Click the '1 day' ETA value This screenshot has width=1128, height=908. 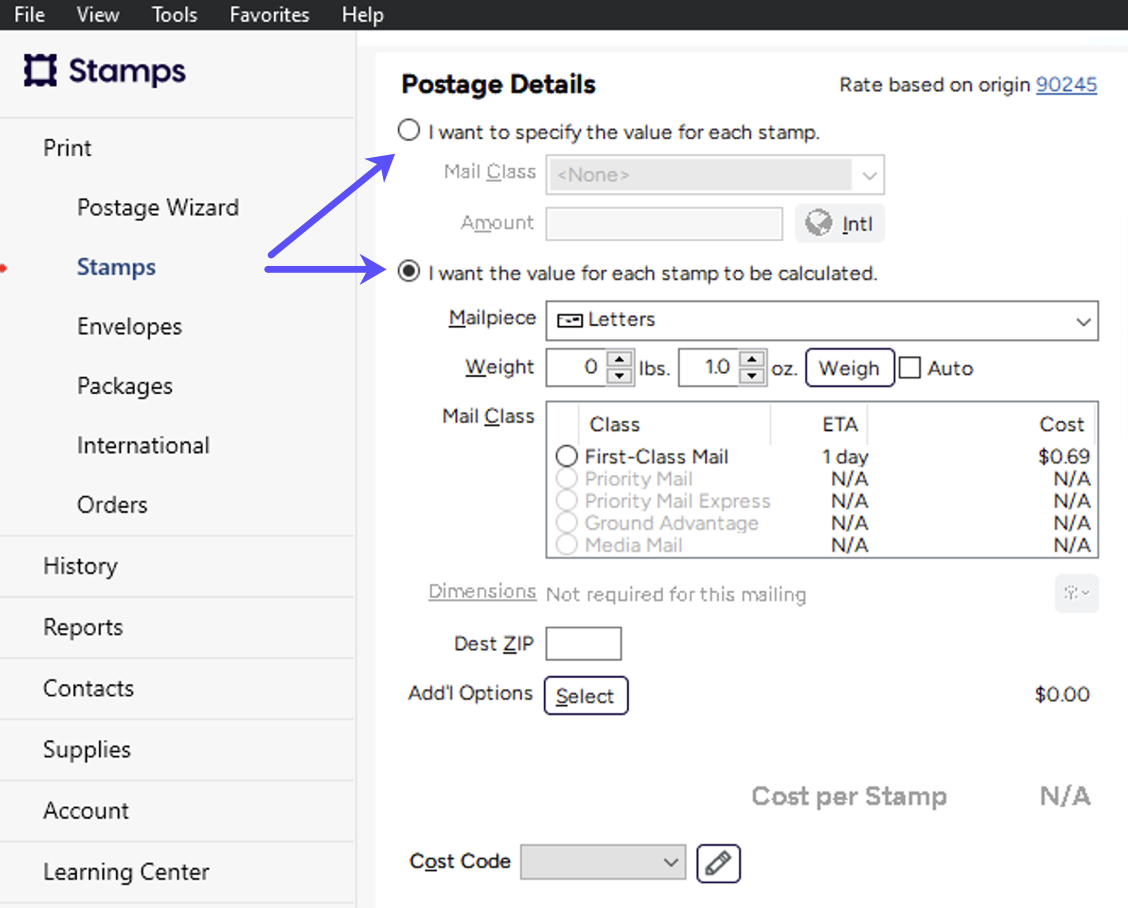(x=845, y=457)
